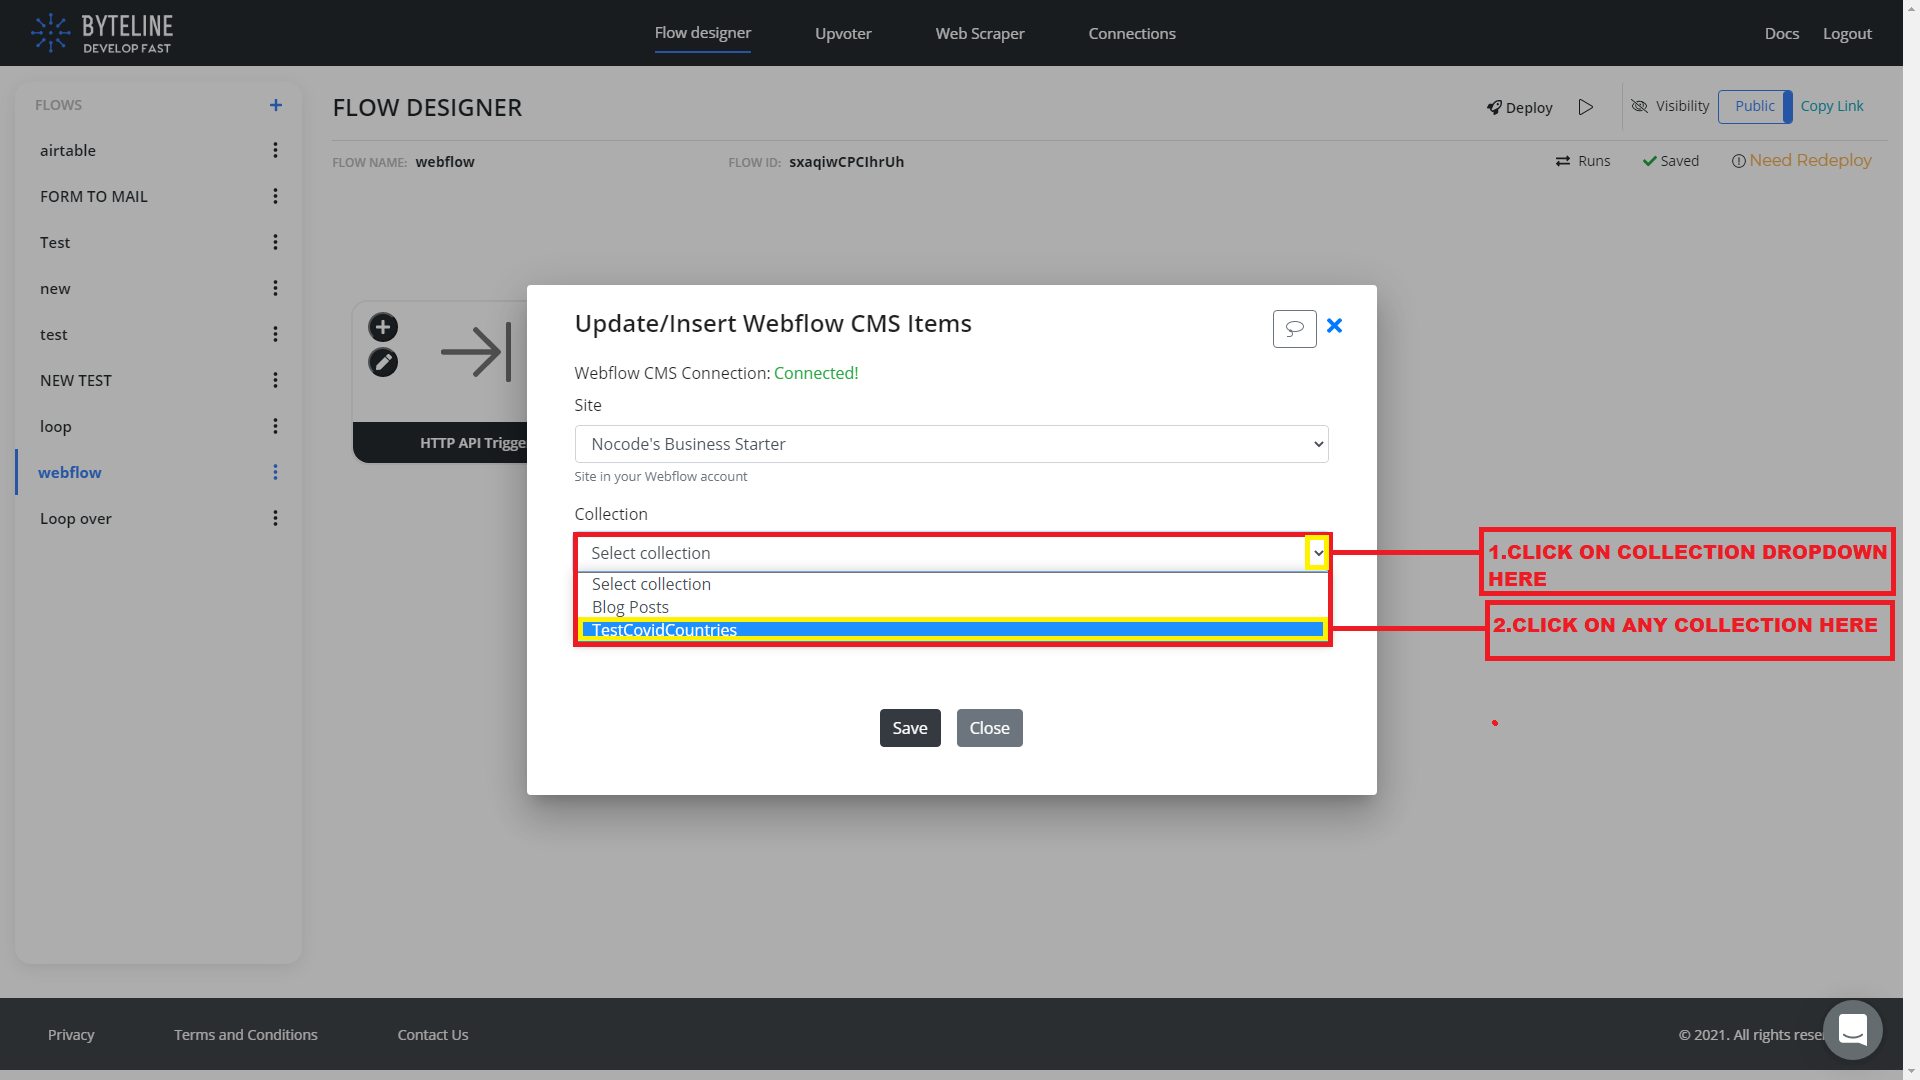View flow Runs
The width and height of the screenshot is (1920, 1080).
(1583, 161)
